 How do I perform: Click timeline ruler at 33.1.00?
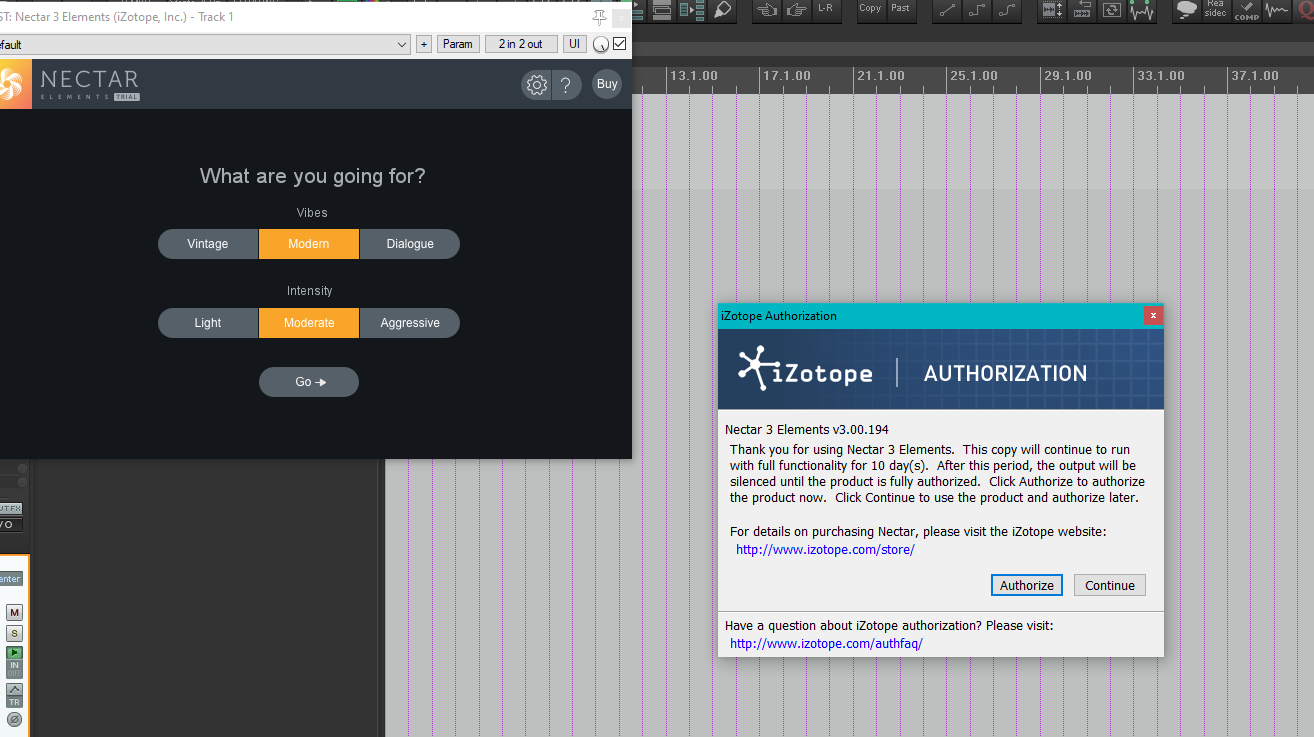coord(1160,76)
